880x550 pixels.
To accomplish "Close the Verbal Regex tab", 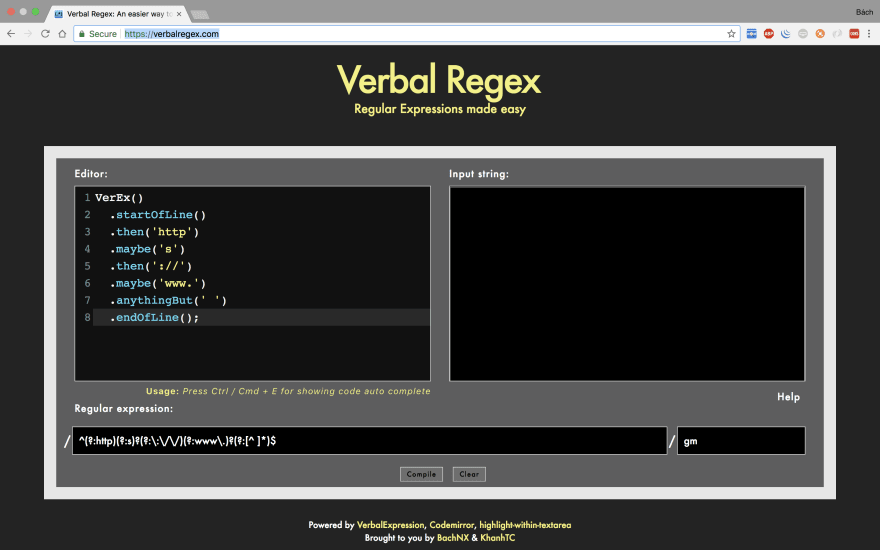I will (x=179, y=14).
